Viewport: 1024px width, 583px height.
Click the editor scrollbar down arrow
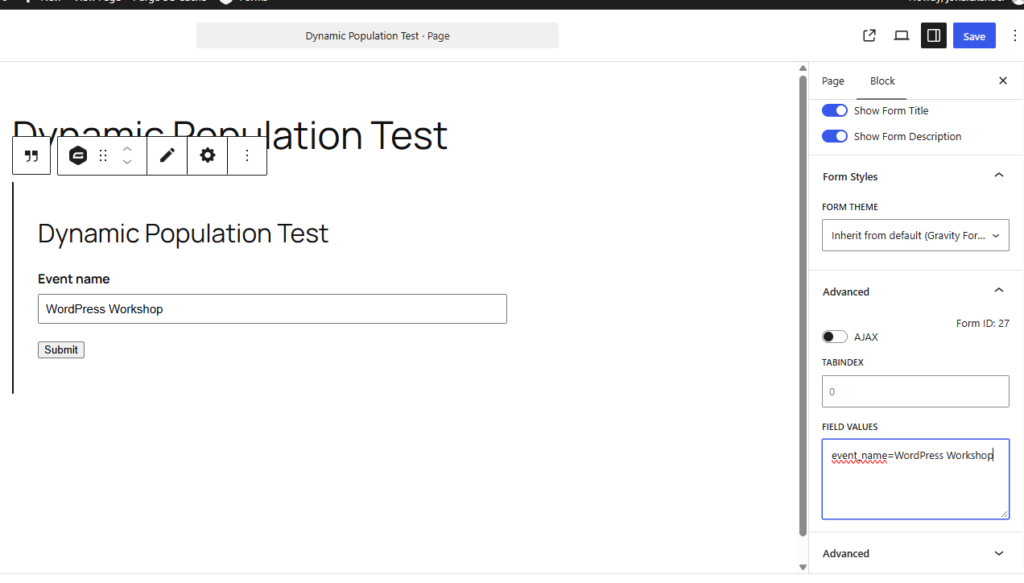pos(803,567)
